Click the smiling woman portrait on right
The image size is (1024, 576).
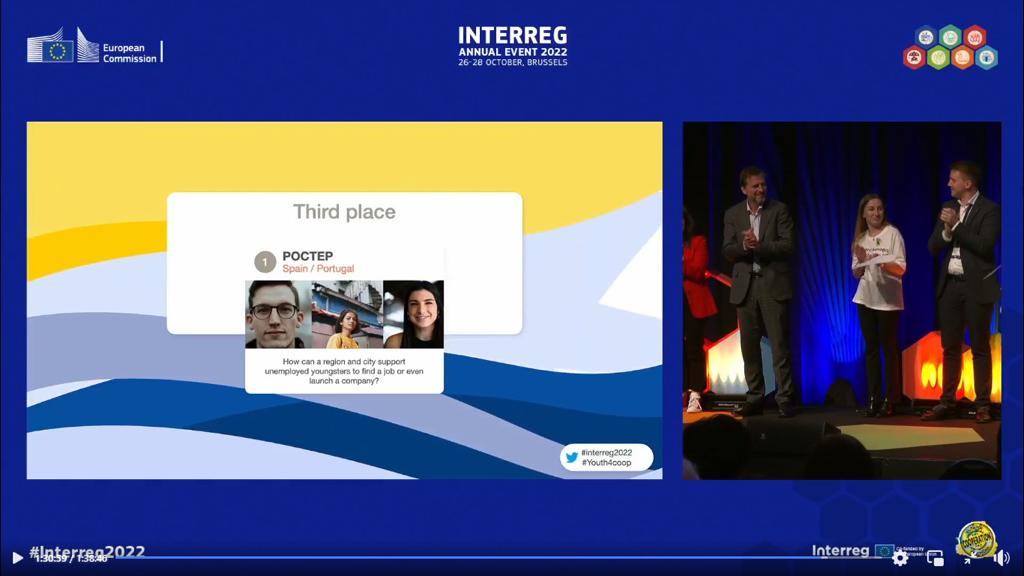[x=413, y=314]
